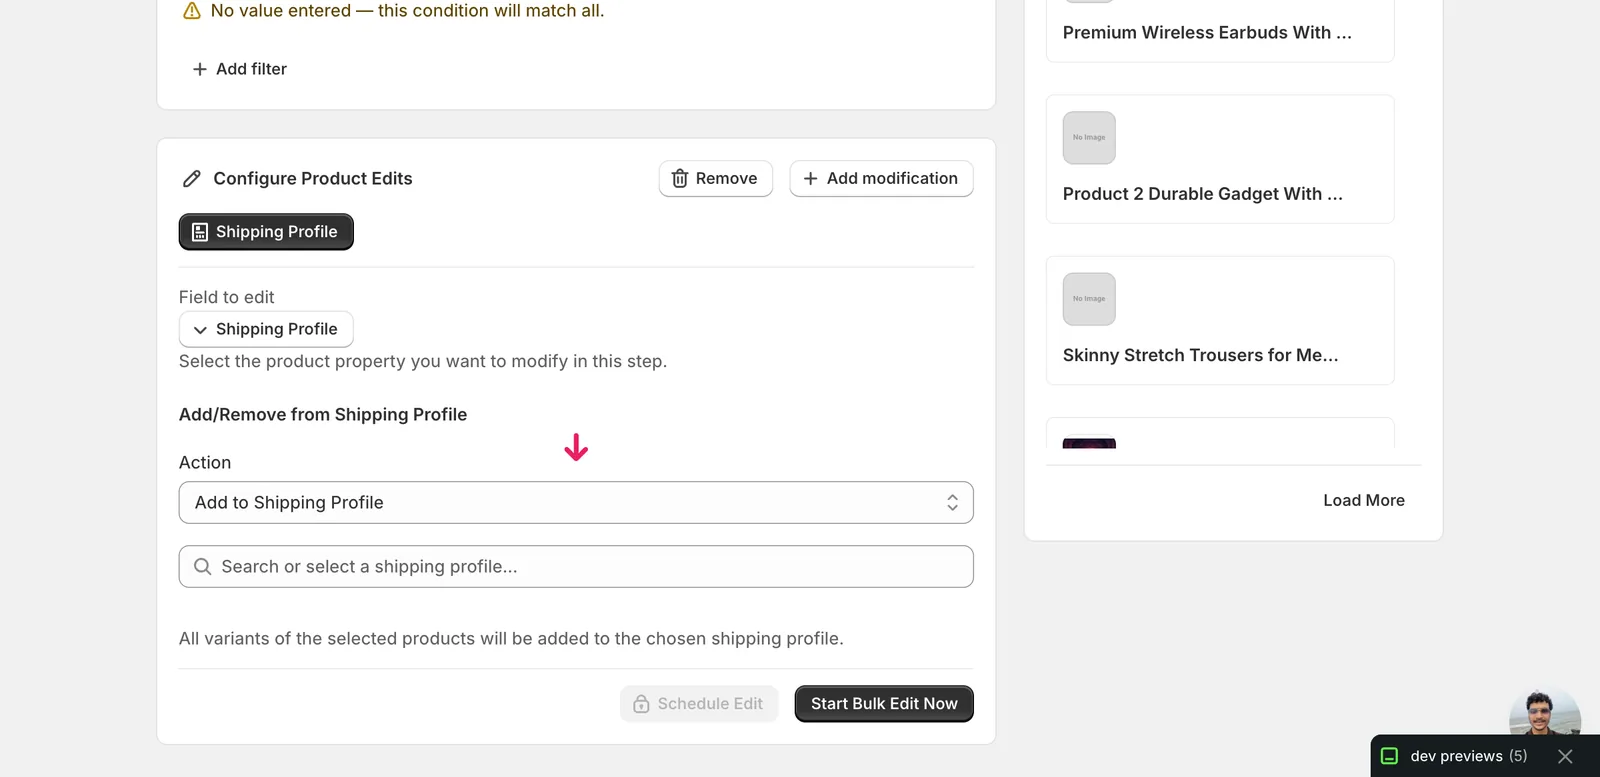Click 'Add/Remove from Shipping Profile' heading

[323, 415]
